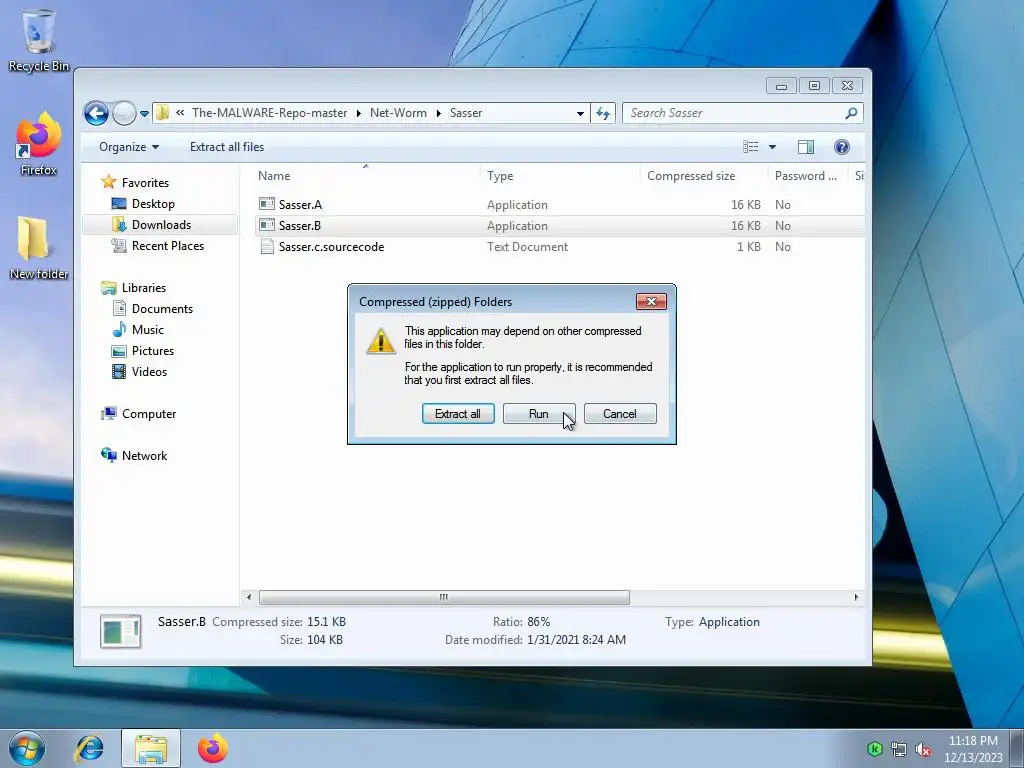1024x768 pixels.
Task: Click the network tray icon
Action: (x=899, y=749)
